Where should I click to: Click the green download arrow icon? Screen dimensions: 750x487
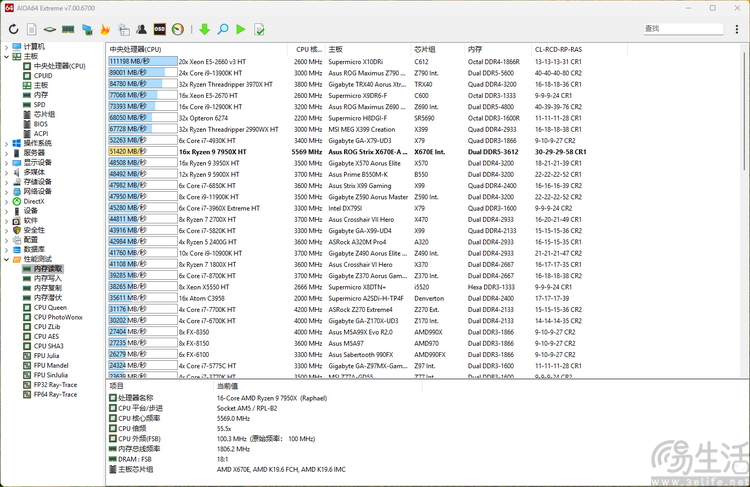point(205,29)
